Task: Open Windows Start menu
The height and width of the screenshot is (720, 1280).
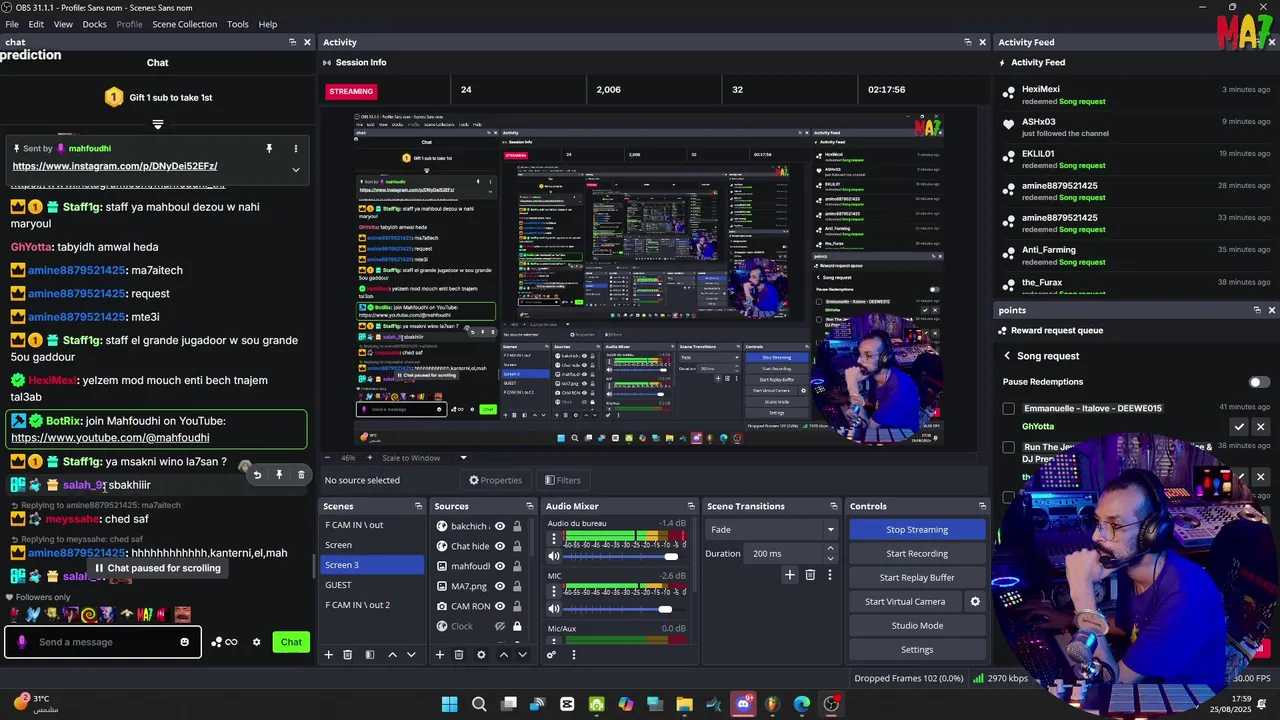Action: pyautogui.click(x=450, y=704)
